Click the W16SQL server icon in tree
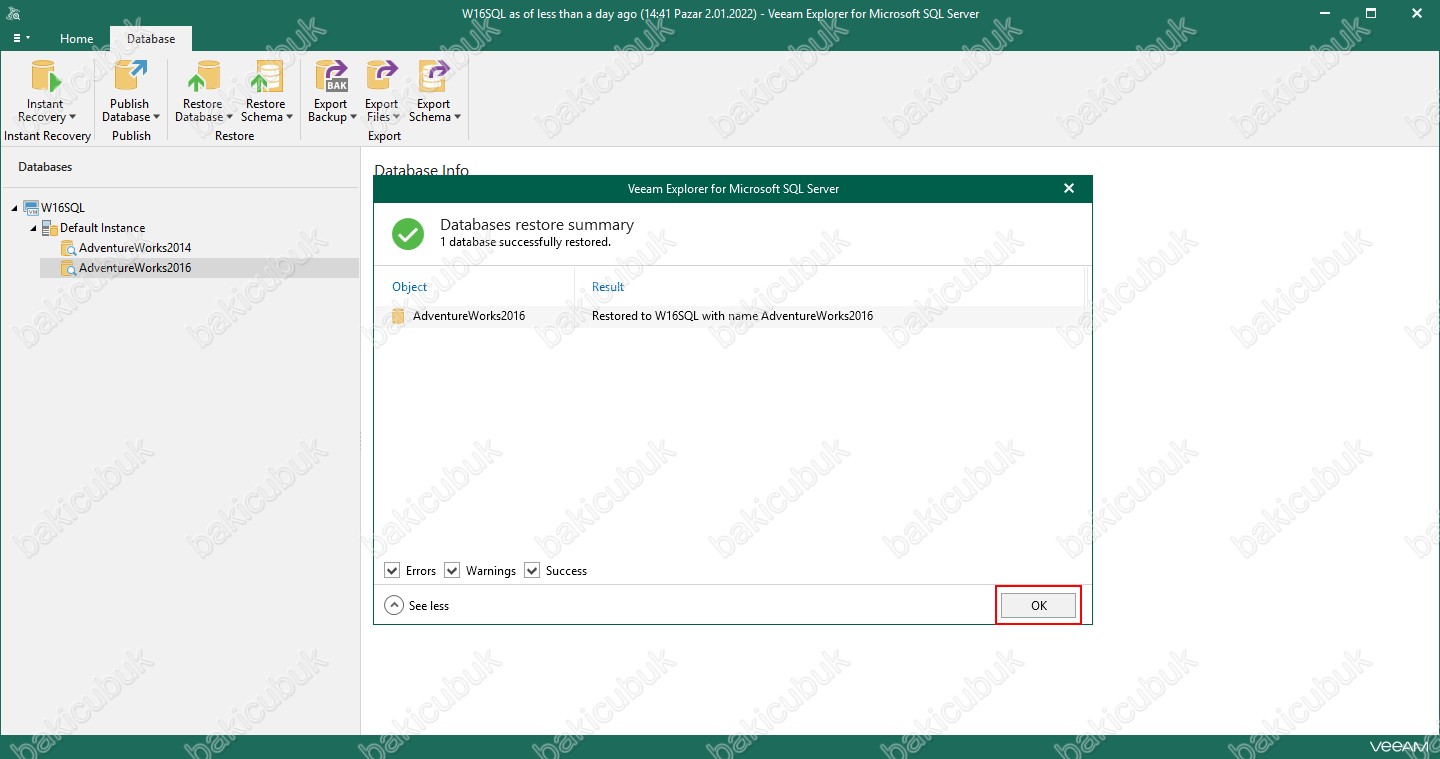This screenshot has height=759, width=1440. pyautogui.click(x=31, y=208)
